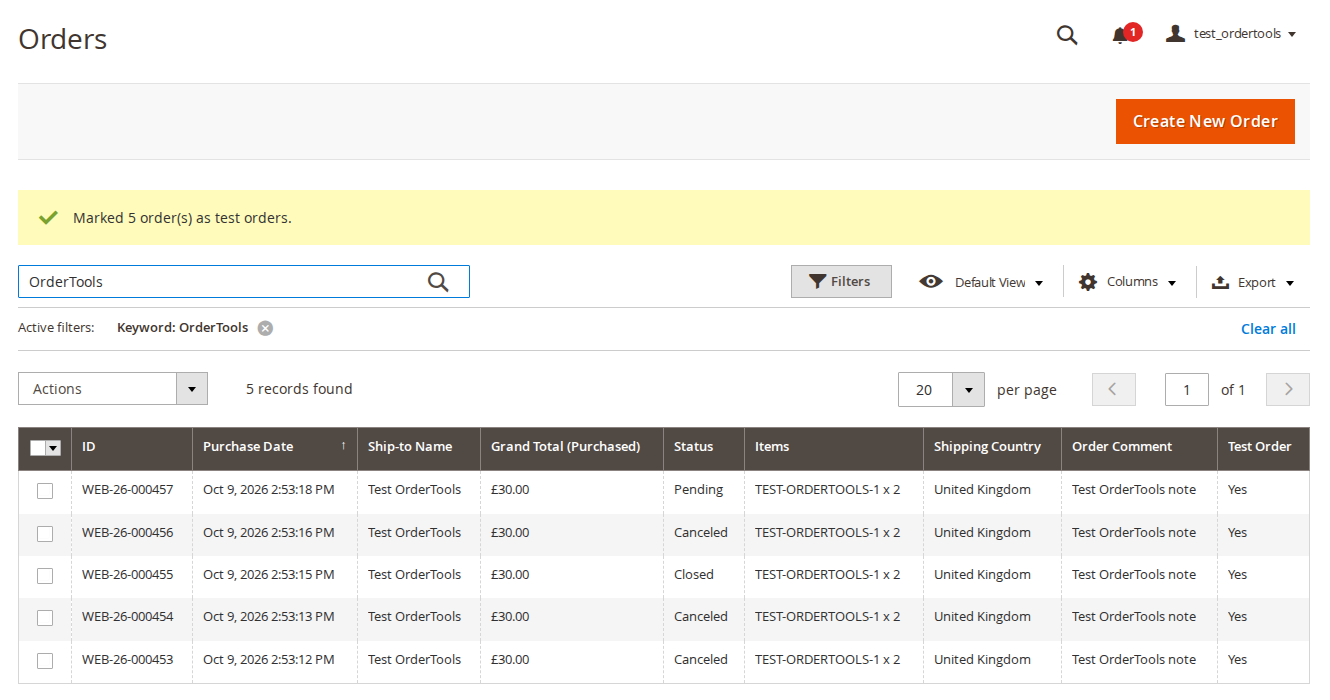Tick the checkbox for order WEB-26-000453
The width and height of the screenshot is (1330, 700).
click(x=45, y=661)
